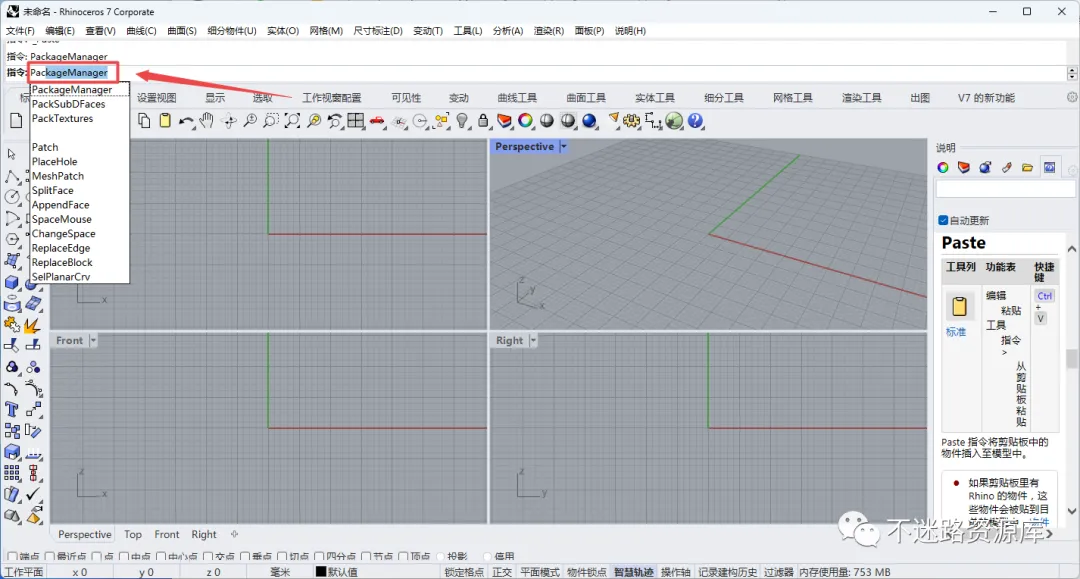1080x579 pixels.
Task: Click the Zoom Window dashed-box icon
Action: coord(271,121)
